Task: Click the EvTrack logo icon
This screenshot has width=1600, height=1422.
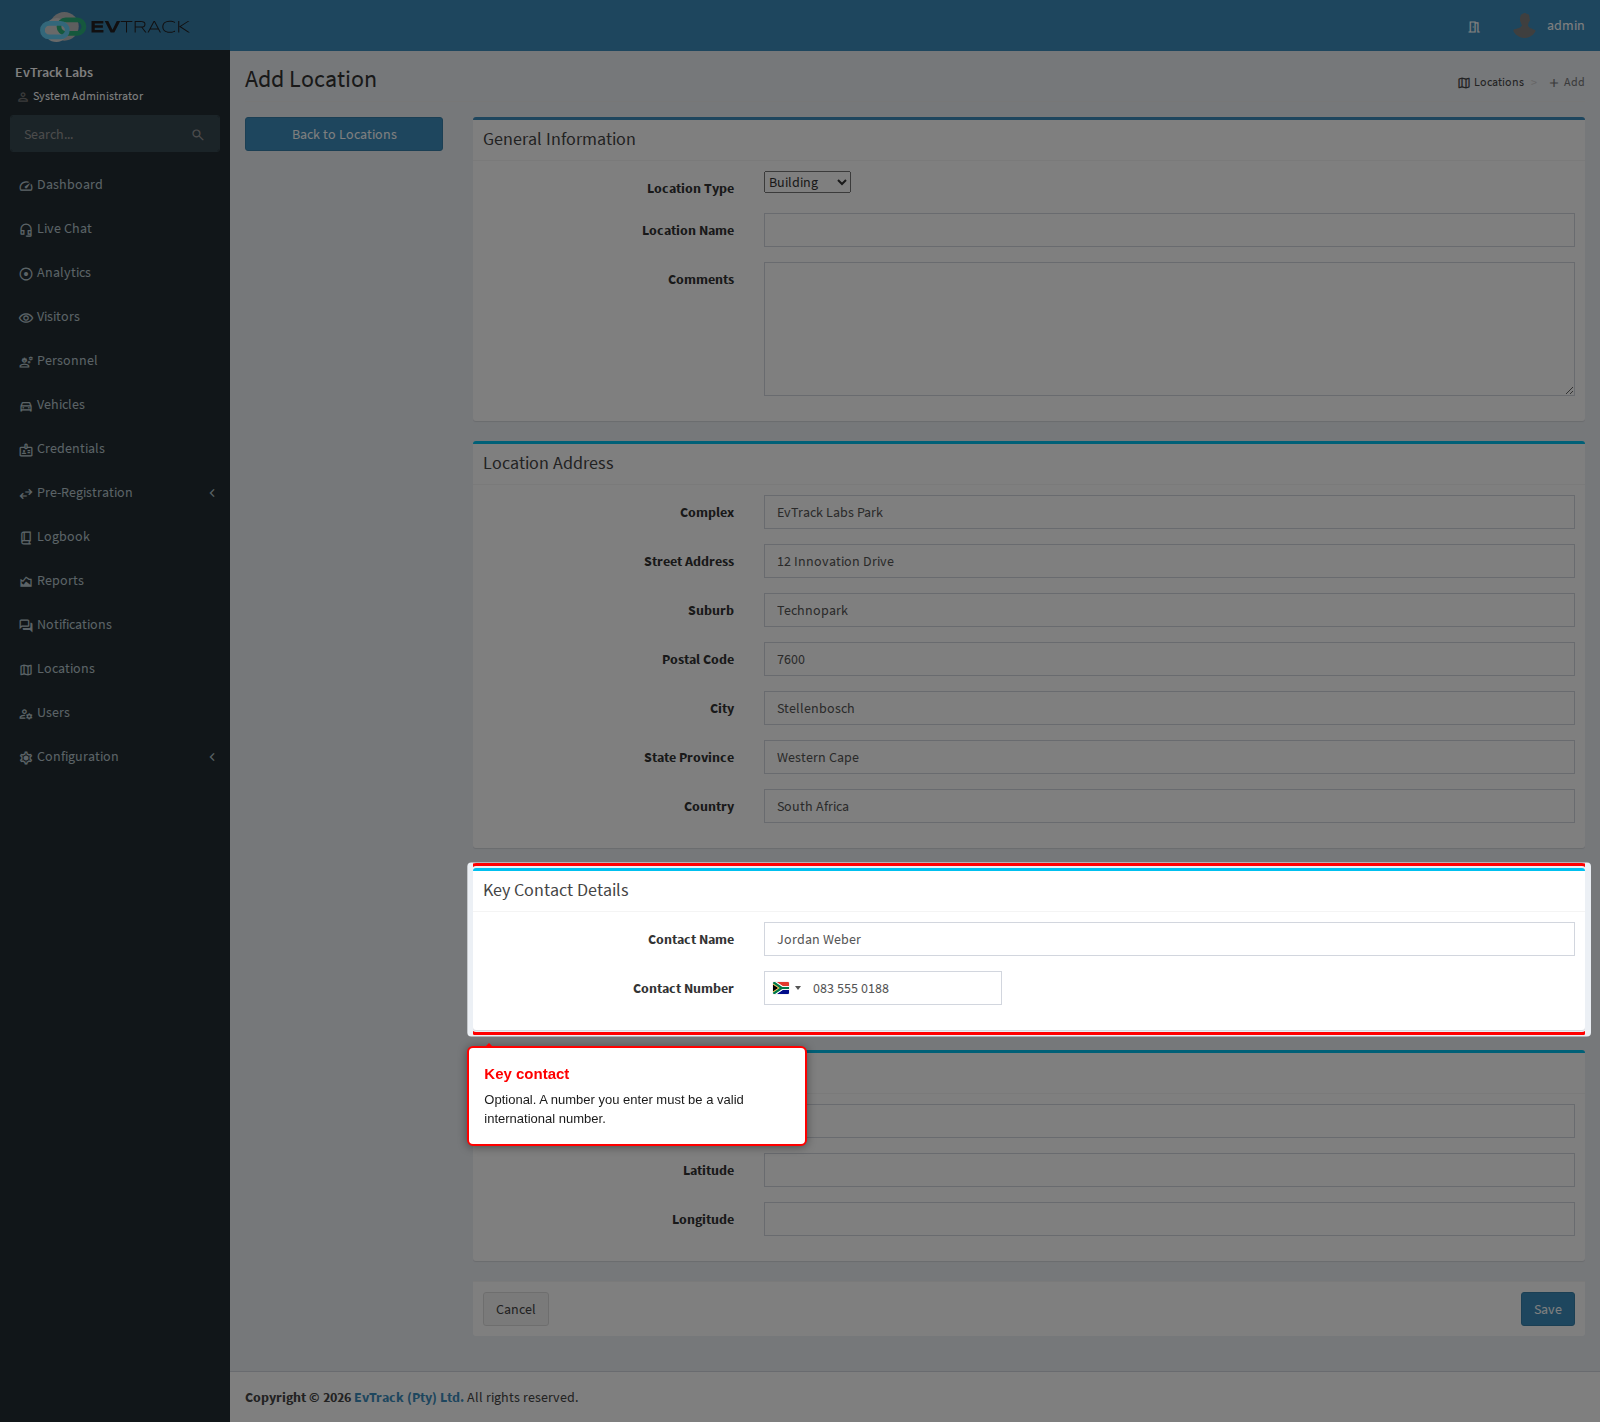Action: coord(61,26)
